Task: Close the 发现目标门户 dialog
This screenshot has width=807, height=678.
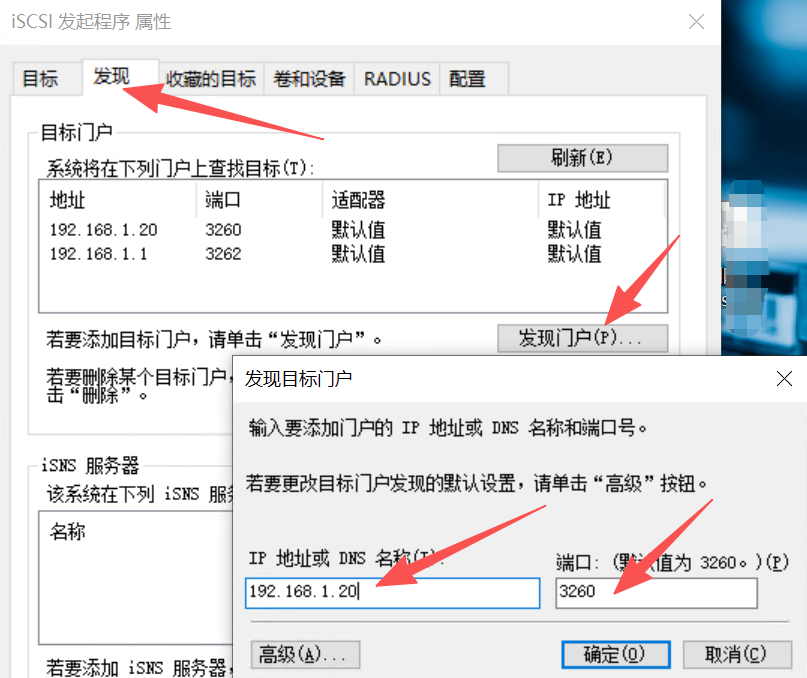Action: (784, 378)
